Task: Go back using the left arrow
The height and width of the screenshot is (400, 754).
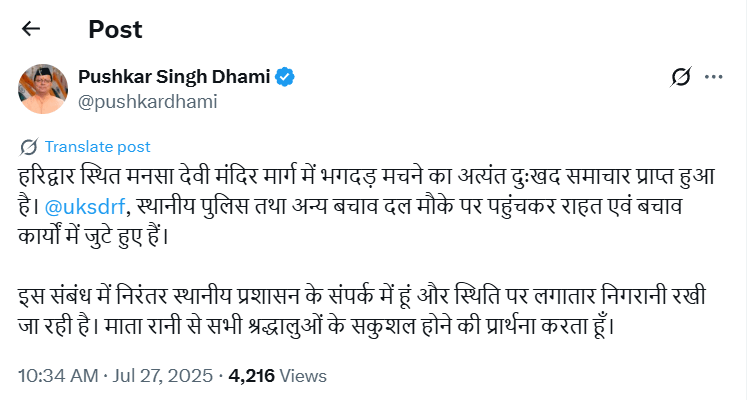Action: coord(31,29)
